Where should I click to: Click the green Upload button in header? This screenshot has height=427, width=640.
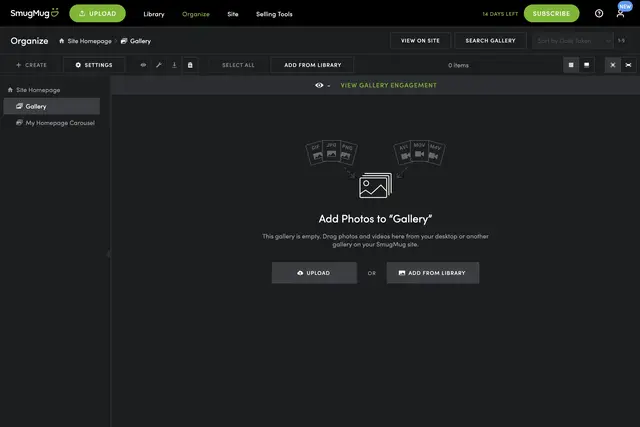click(x=98, y=13)
